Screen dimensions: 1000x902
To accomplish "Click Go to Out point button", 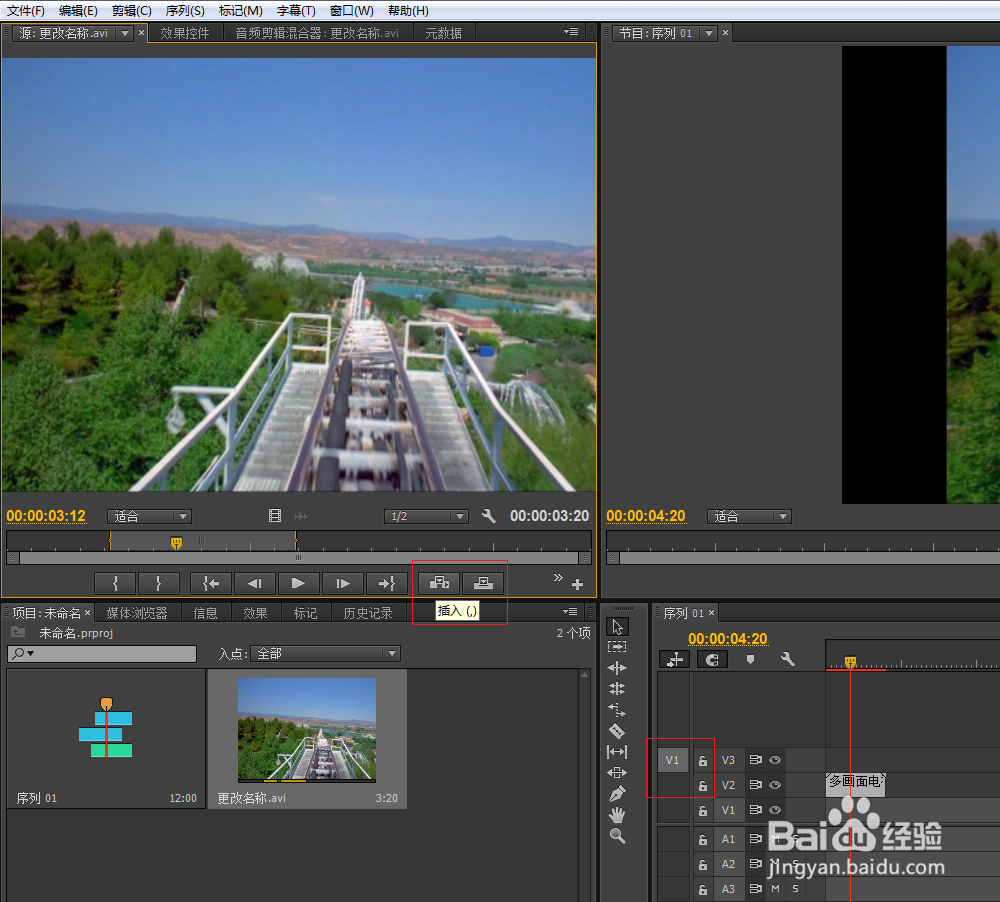I will [x=387, y=583].
